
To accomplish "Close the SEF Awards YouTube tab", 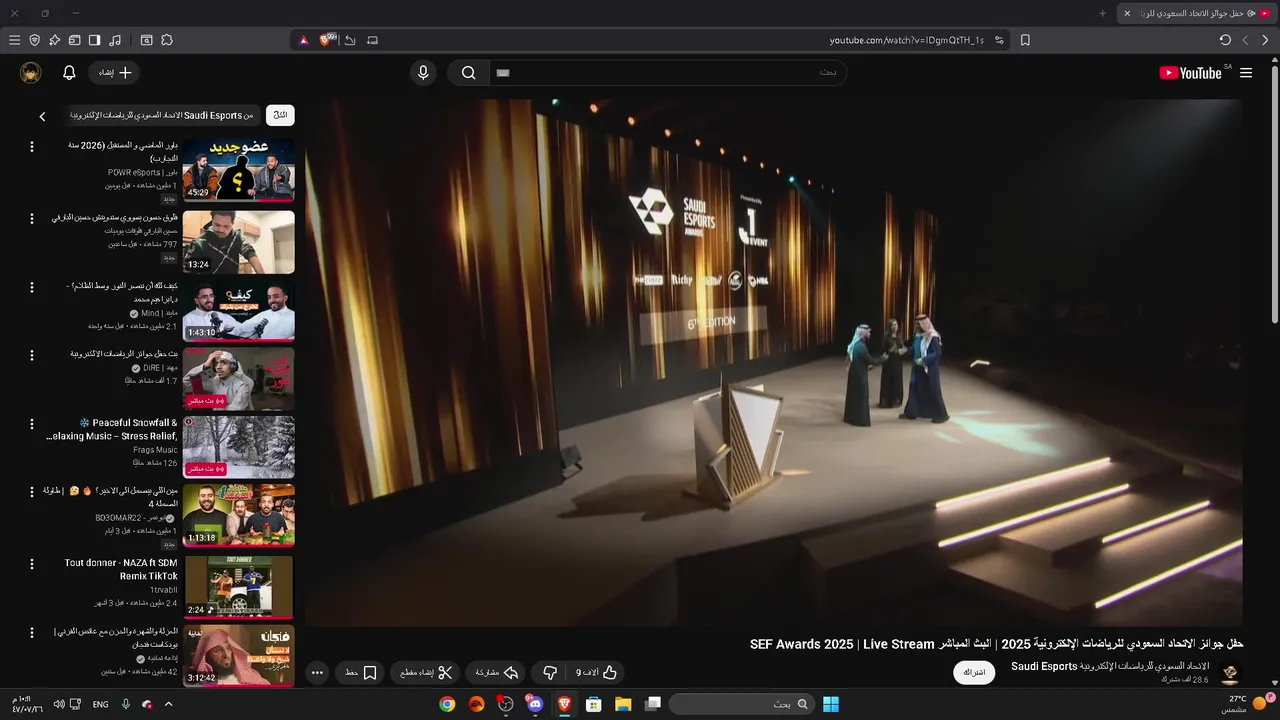I will tap(1127, 13).
